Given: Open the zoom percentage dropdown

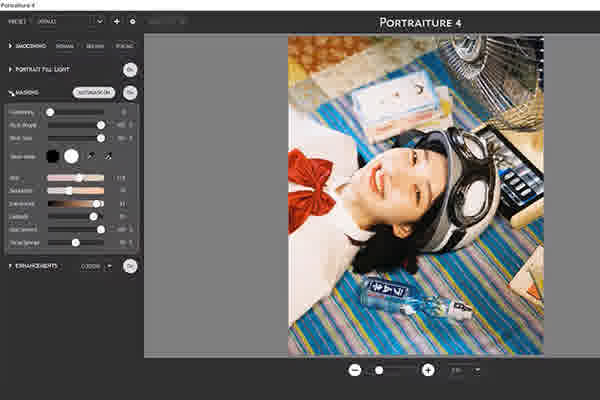Looking at the screenshot, I should click(x=477, y=370).
